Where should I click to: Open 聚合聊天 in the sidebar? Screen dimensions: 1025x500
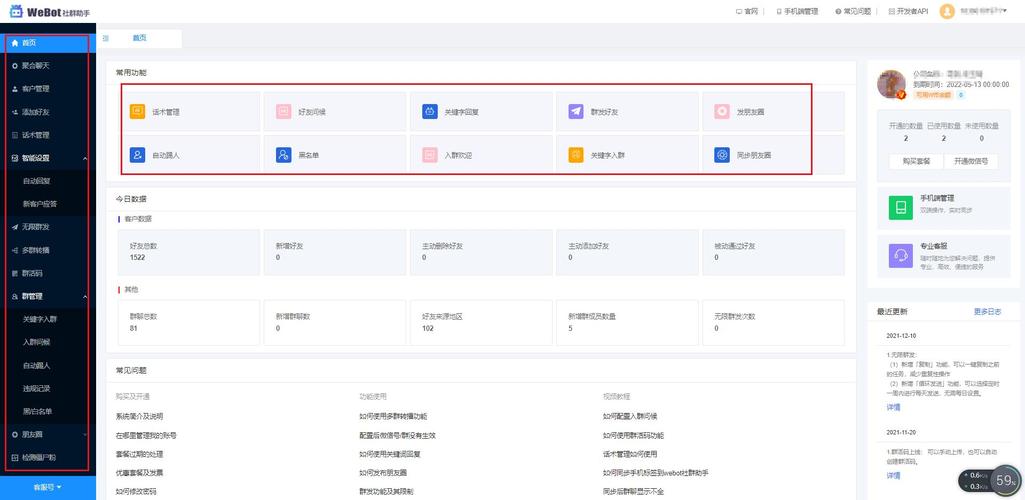point(48,66)
